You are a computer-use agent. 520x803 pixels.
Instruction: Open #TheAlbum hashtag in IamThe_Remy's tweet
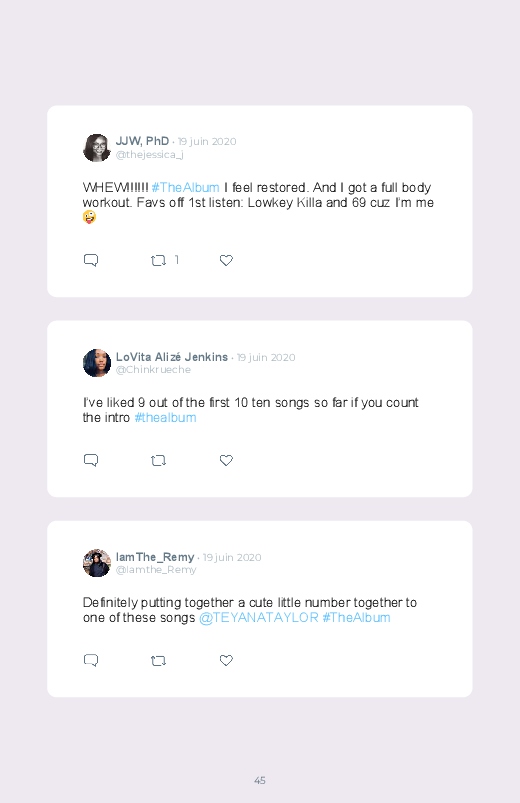point(357,618)
